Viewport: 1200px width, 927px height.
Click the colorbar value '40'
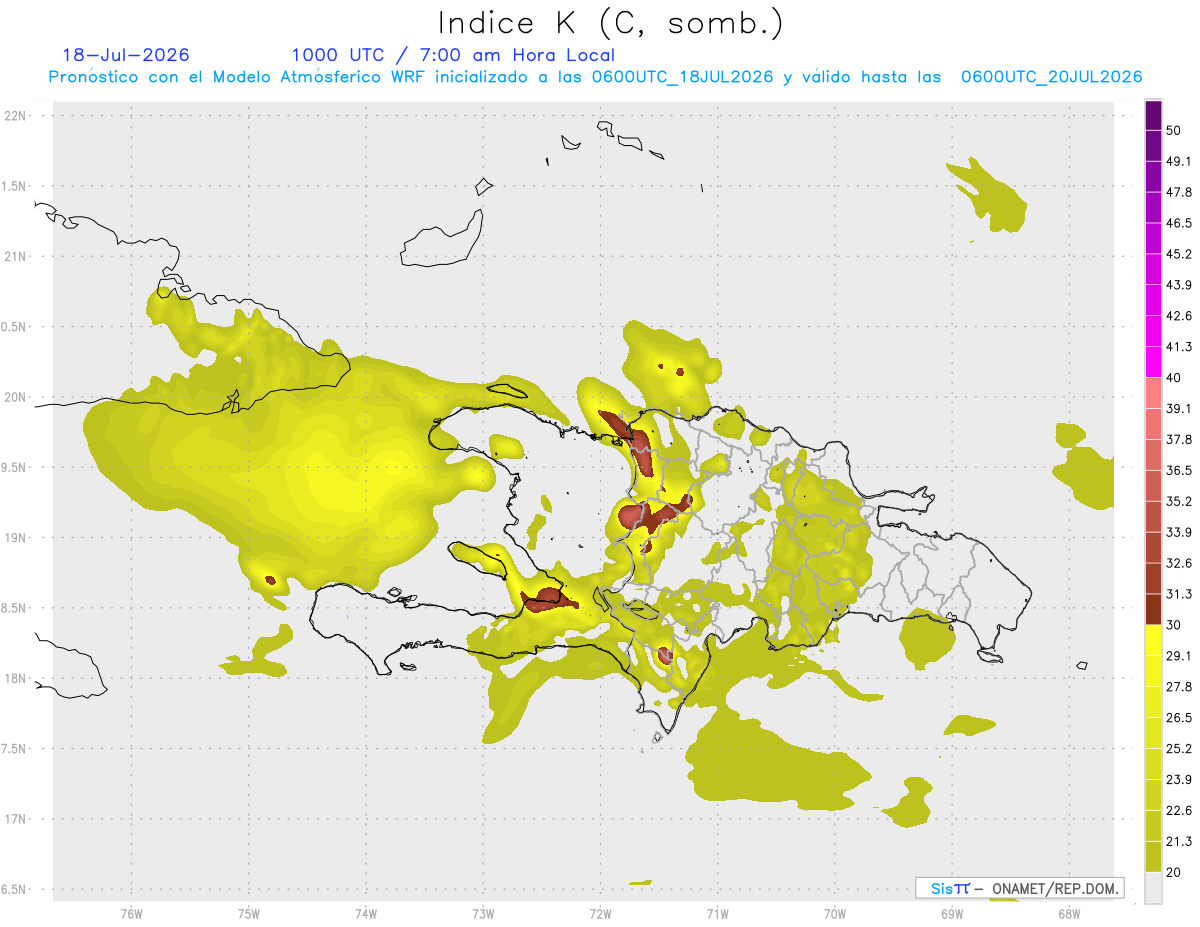1174,378
